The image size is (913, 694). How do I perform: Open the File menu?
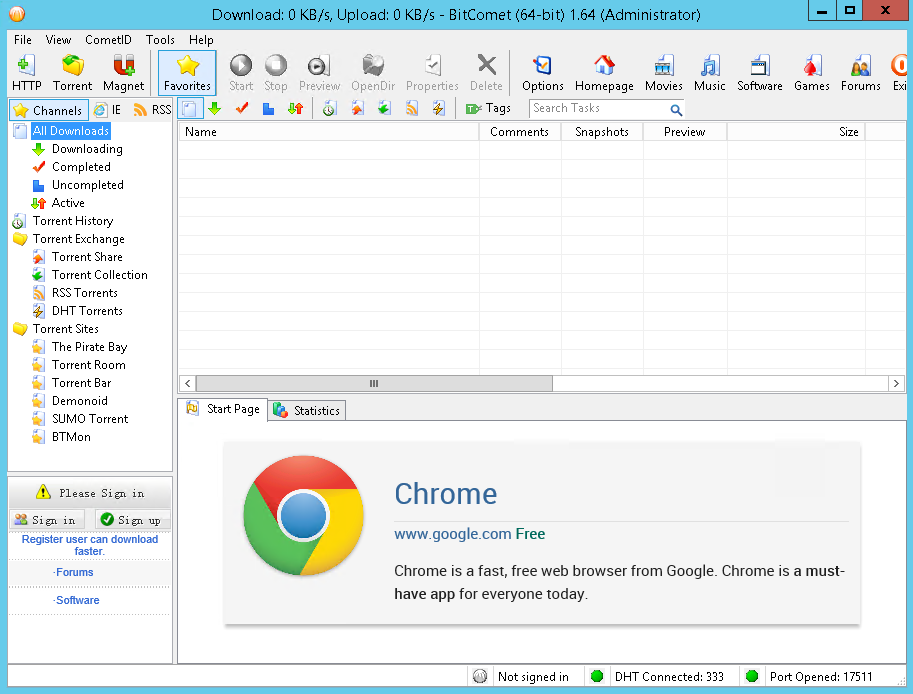pos(23,40)
